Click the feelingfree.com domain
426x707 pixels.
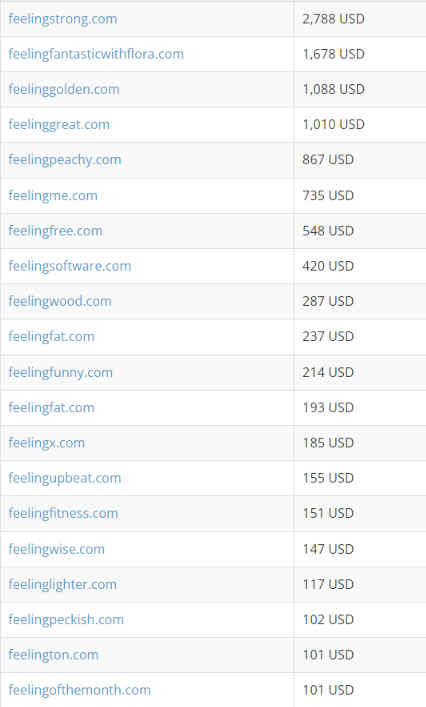(x=55, y=231)
